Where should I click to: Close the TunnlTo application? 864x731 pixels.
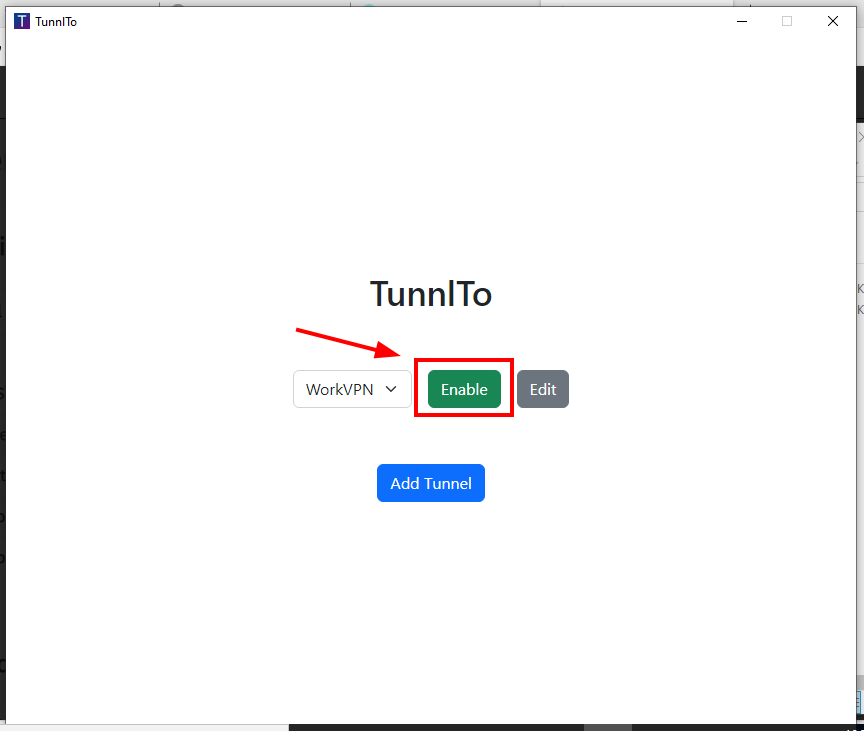coord(832,21)
